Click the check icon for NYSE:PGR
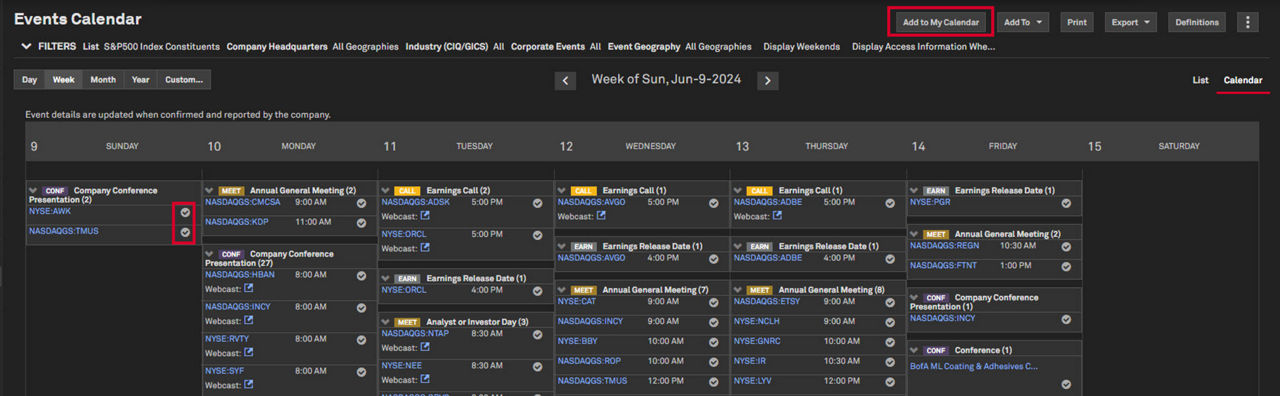This screenshot has height=396, width=1280. coord(1066,203)
